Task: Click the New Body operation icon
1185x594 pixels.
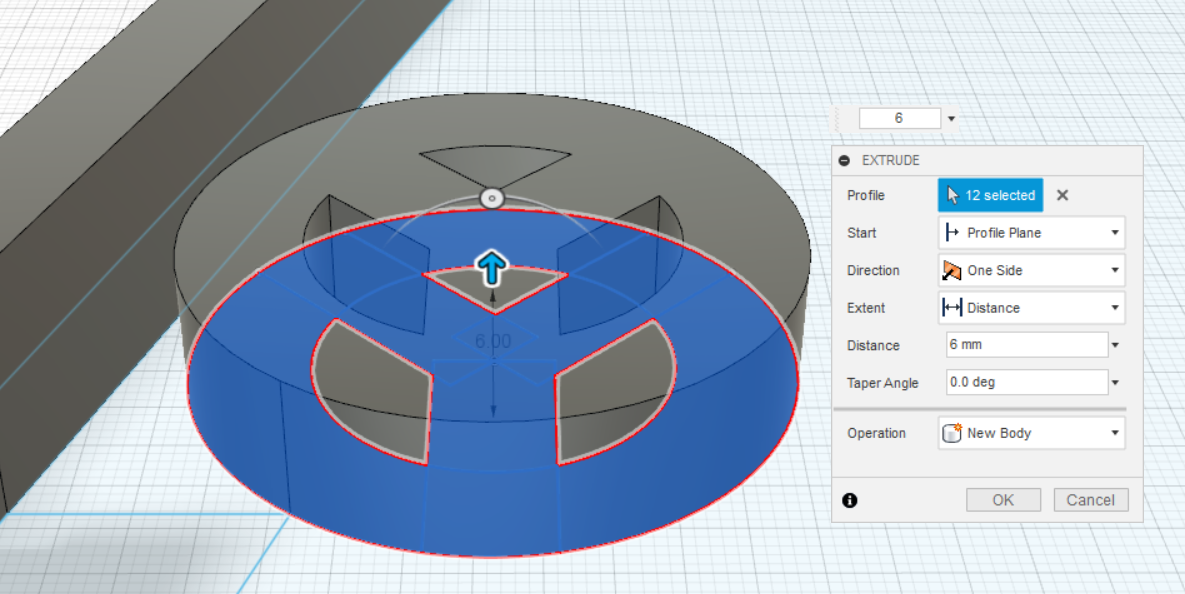Action: pos(952,433)
